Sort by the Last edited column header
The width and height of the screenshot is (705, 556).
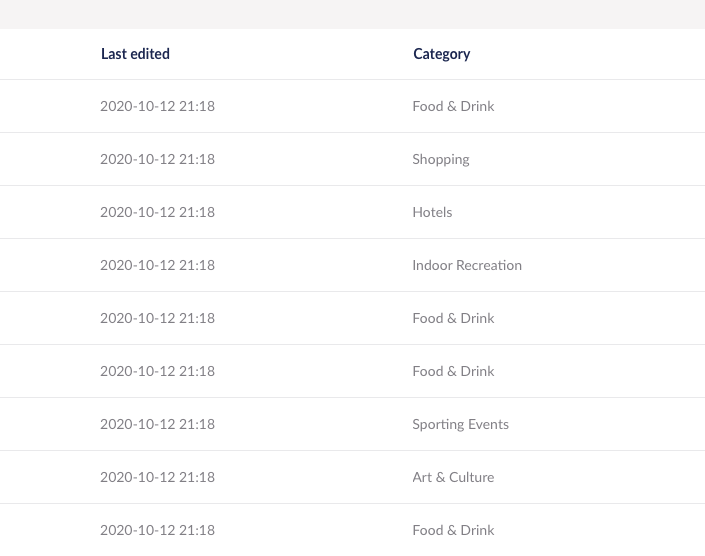click(135, 54)
